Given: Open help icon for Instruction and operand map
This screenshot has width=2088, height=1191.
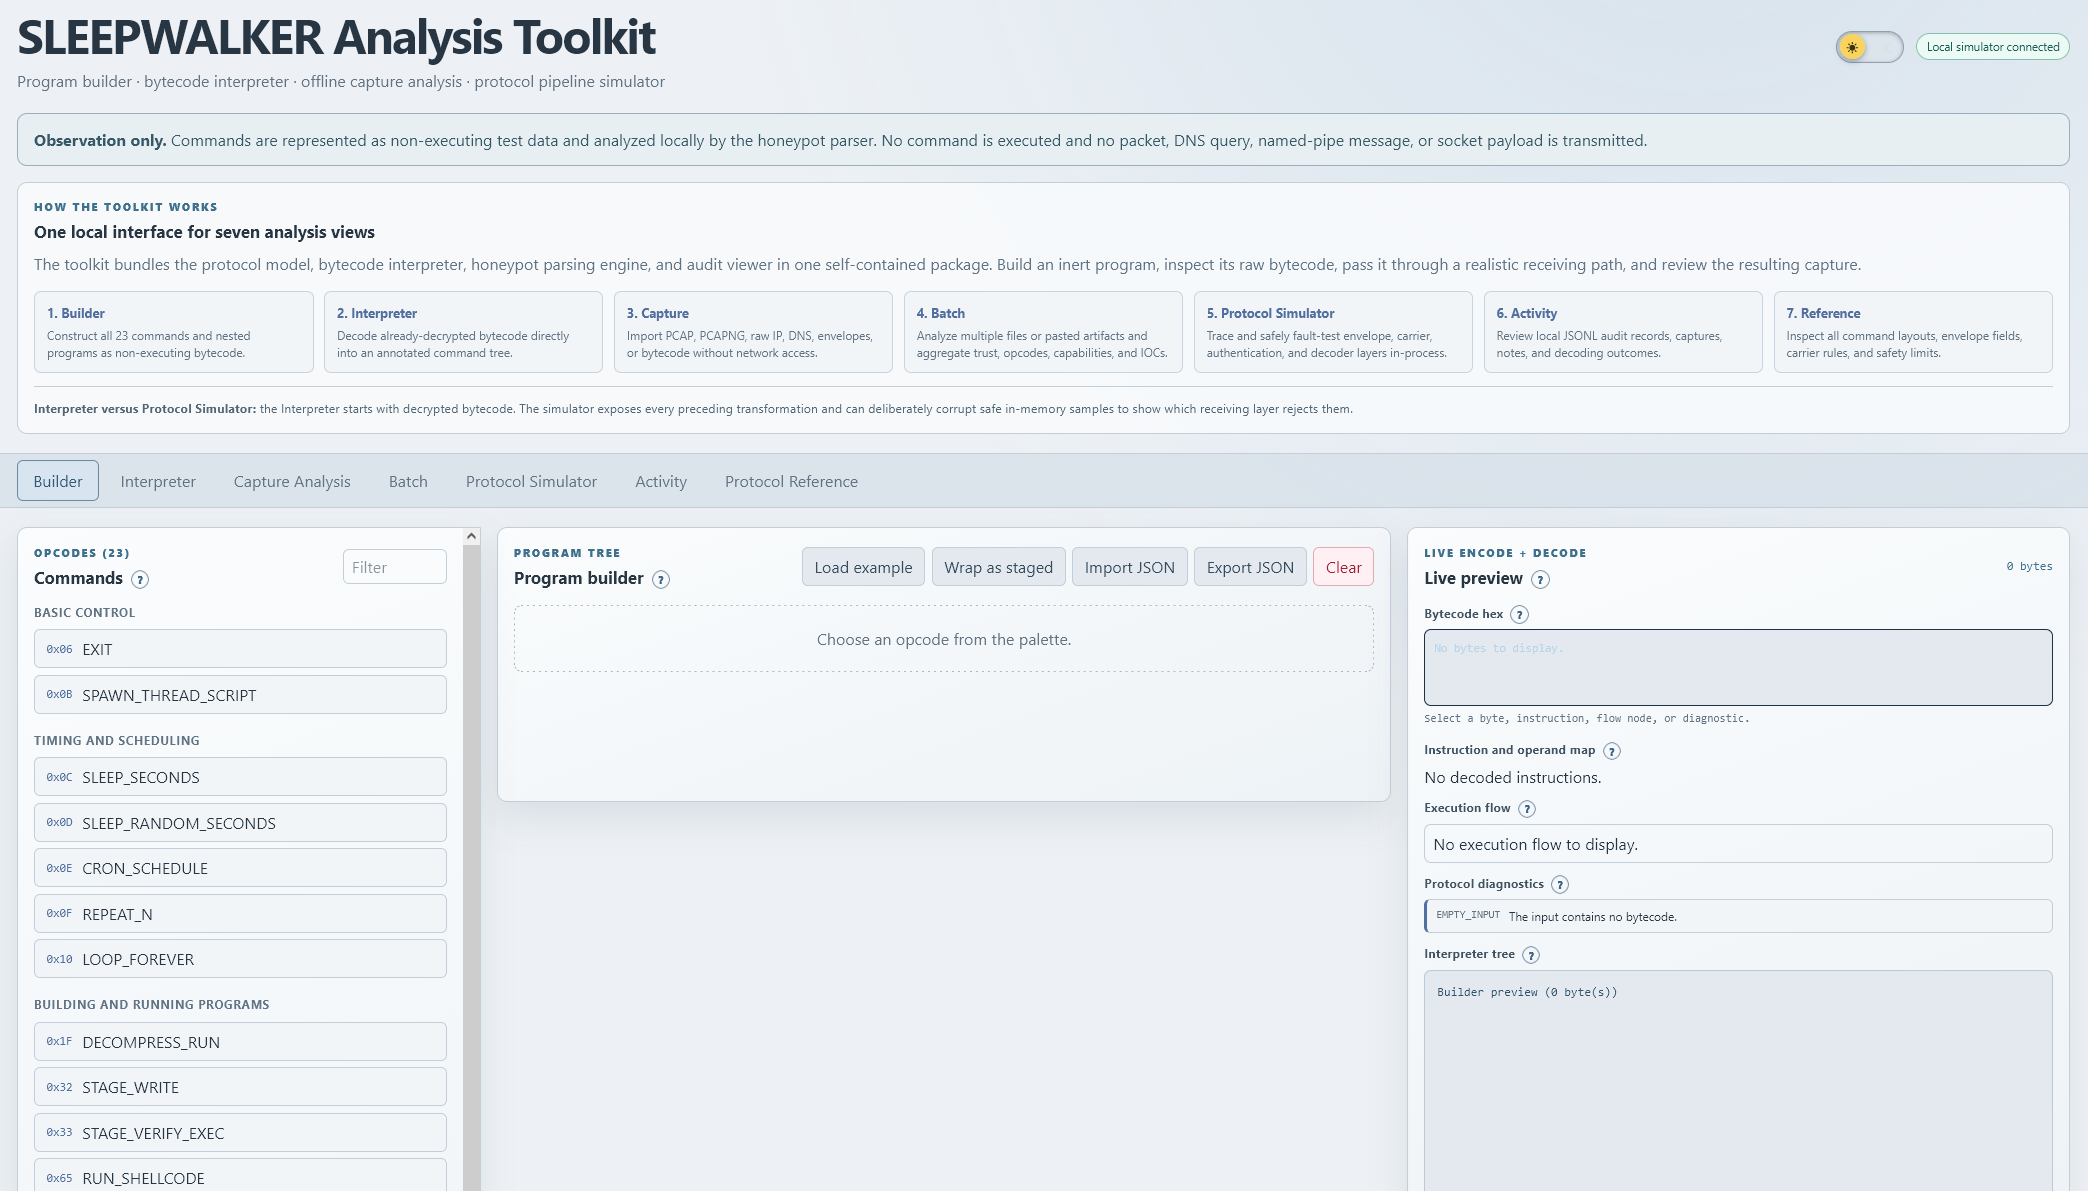Looking at the screenshot, I should click(x=1611, y=751).
